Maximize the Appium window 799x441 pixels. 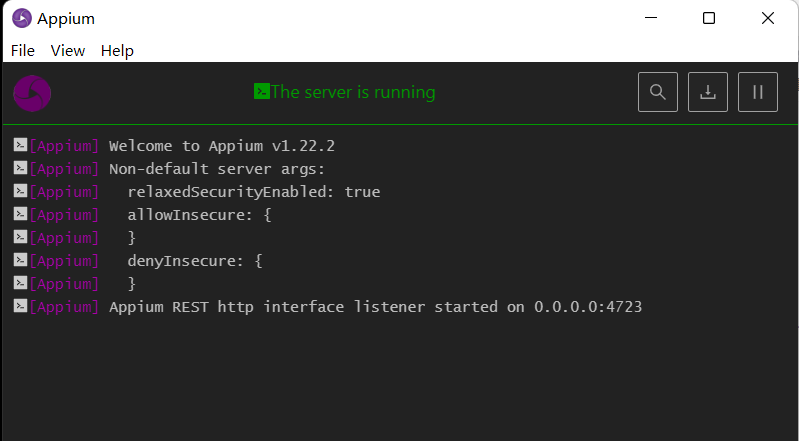click(x=709, y=18)
